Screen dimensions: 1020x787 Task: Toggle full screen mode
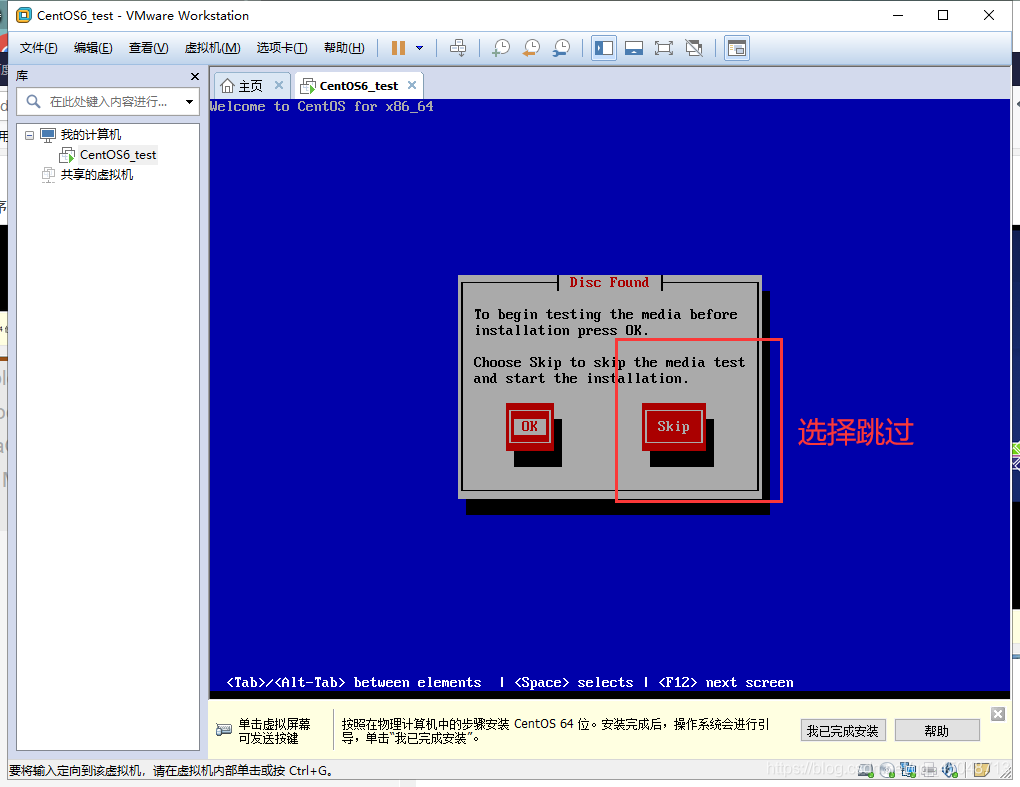click(x=663, y=47)
